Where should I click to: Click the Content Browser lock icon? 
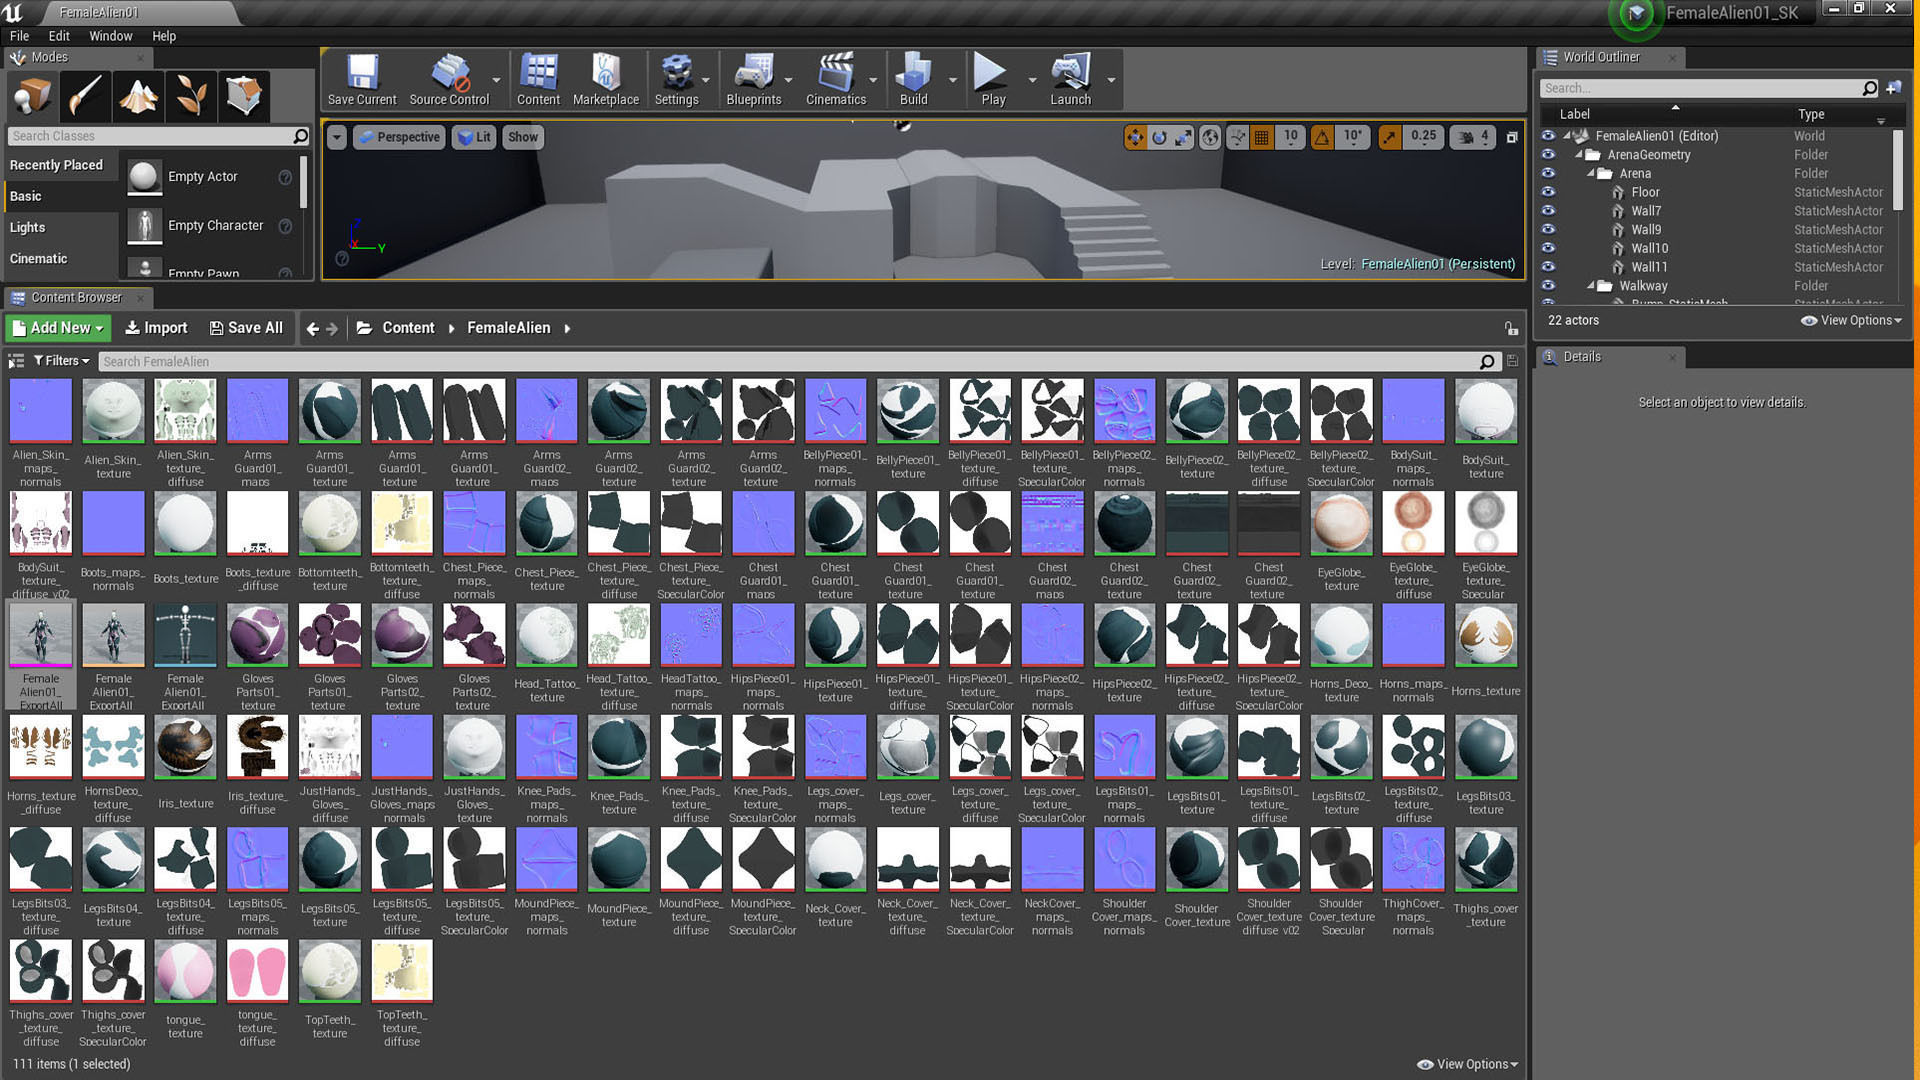click(x=1511, y=328)
